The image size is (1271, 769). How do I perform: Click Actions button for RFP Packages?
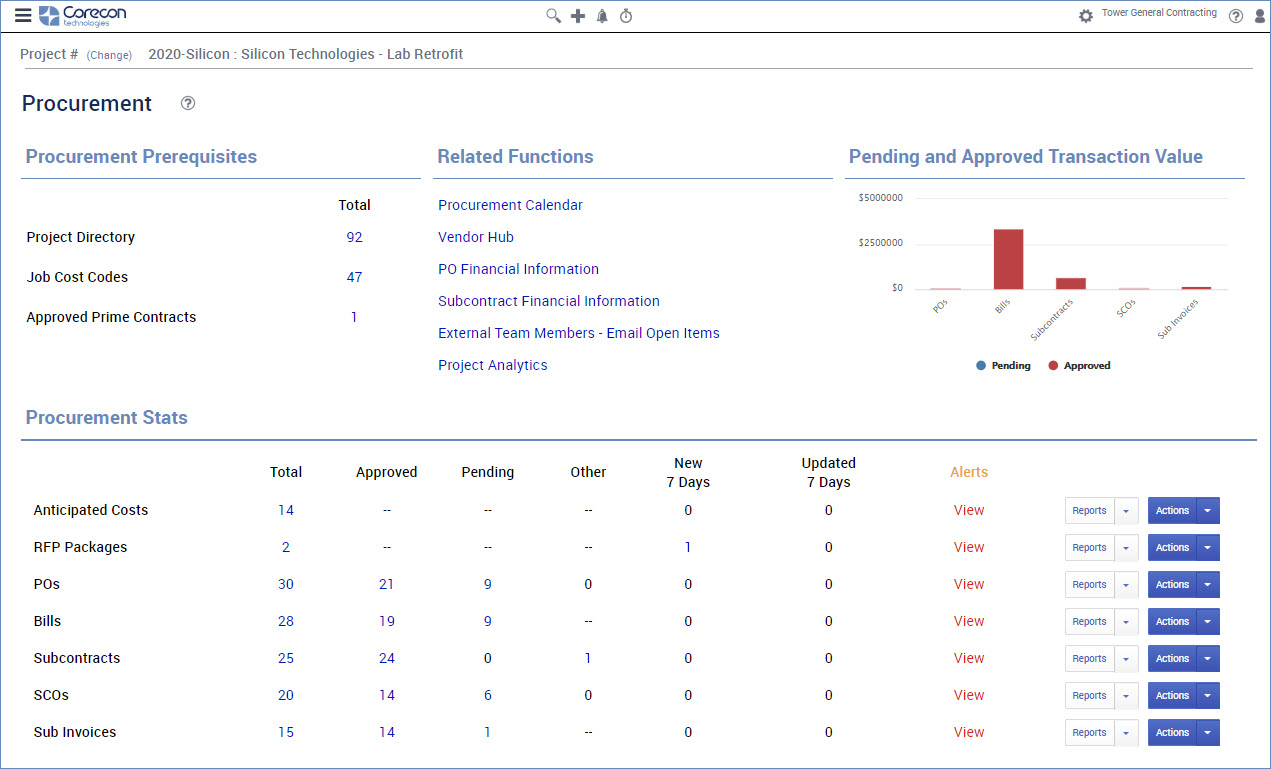[x=1172, y=548]
